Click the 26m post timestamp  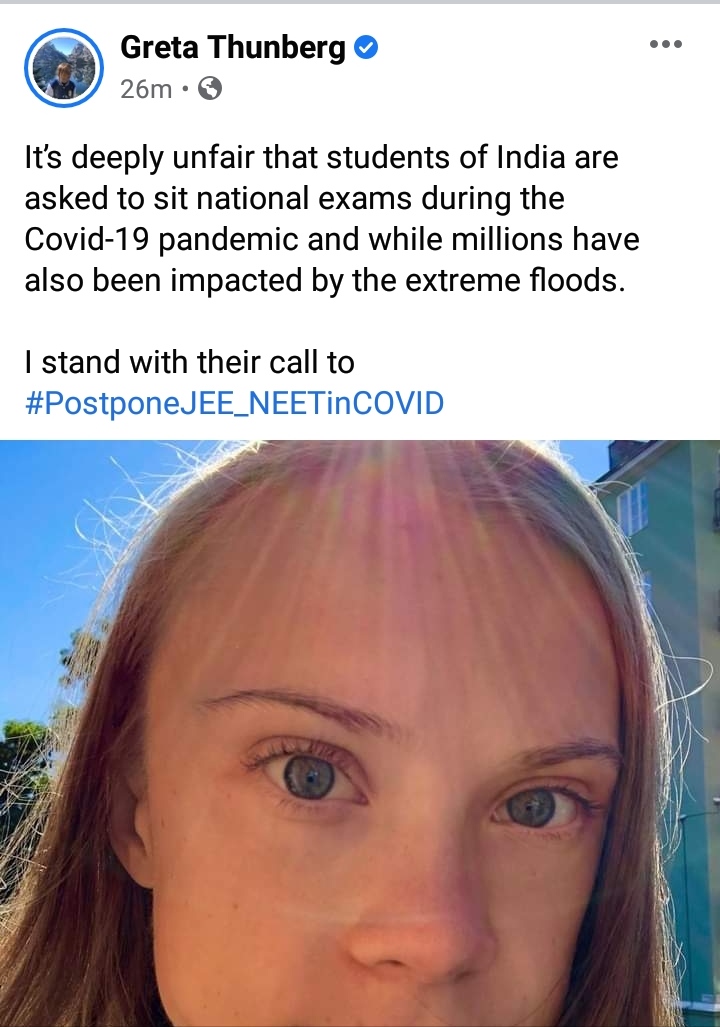146,89
